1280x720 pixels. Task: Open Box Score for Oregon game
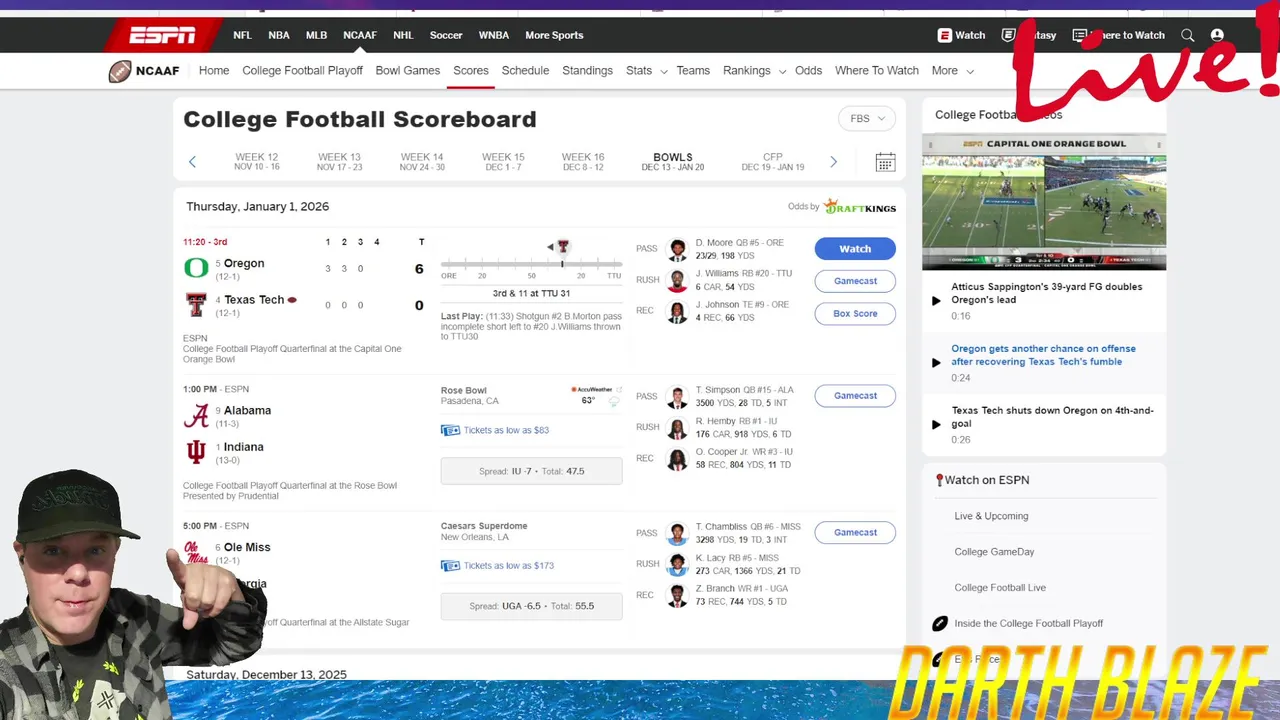(x=855, y=313)
